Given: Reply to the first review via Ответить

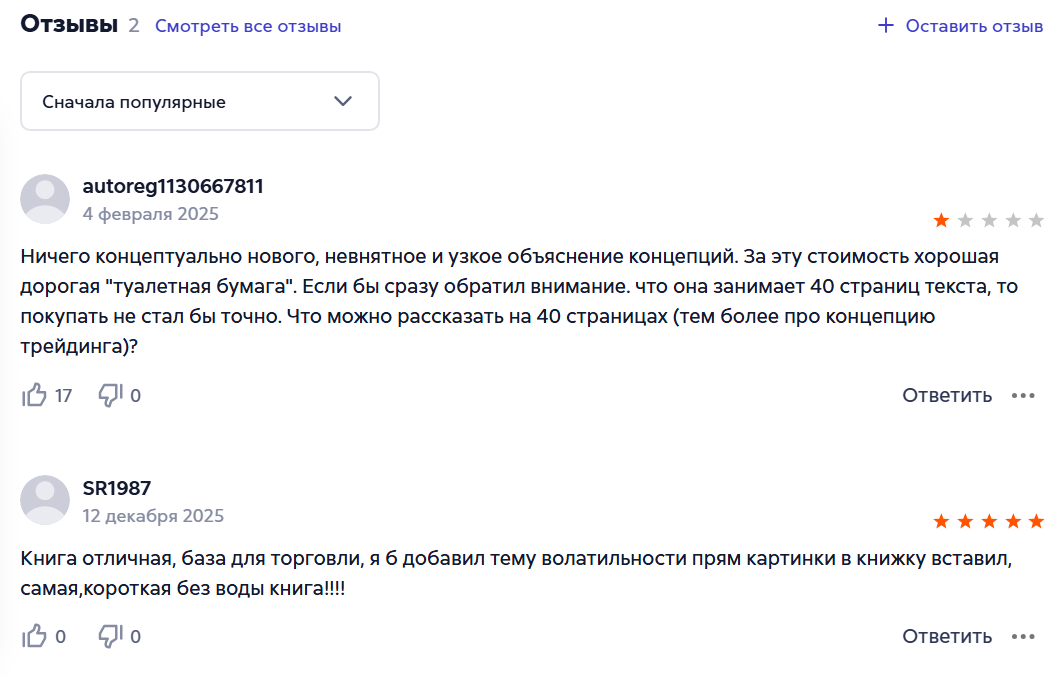Looking at the screenshot, I should point(947,395).
